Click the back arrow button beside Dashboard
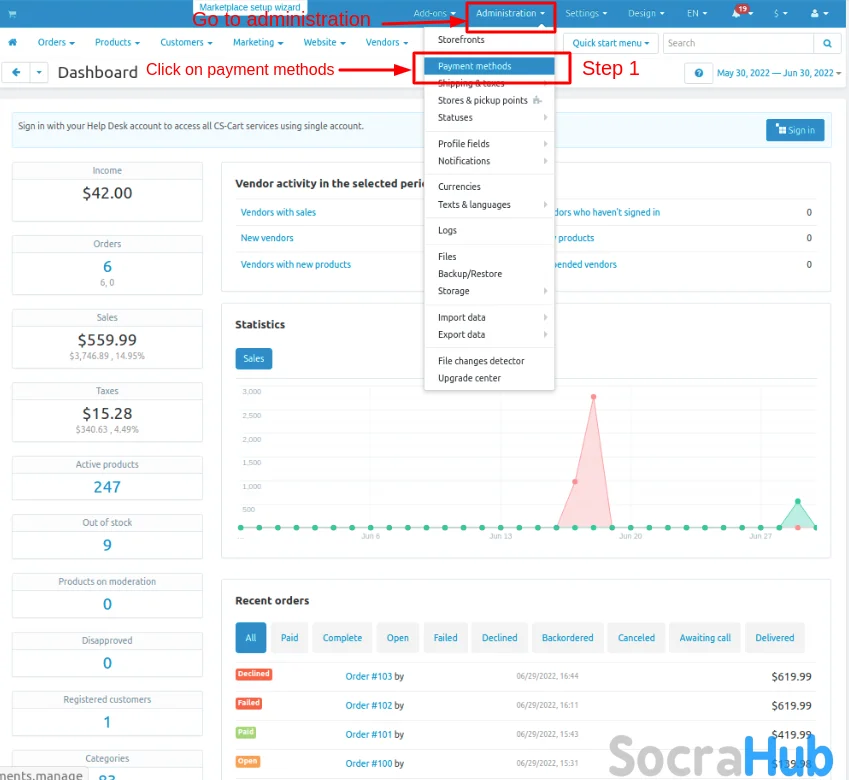Screen dimensions: 849x780 (x=17, y=73)
